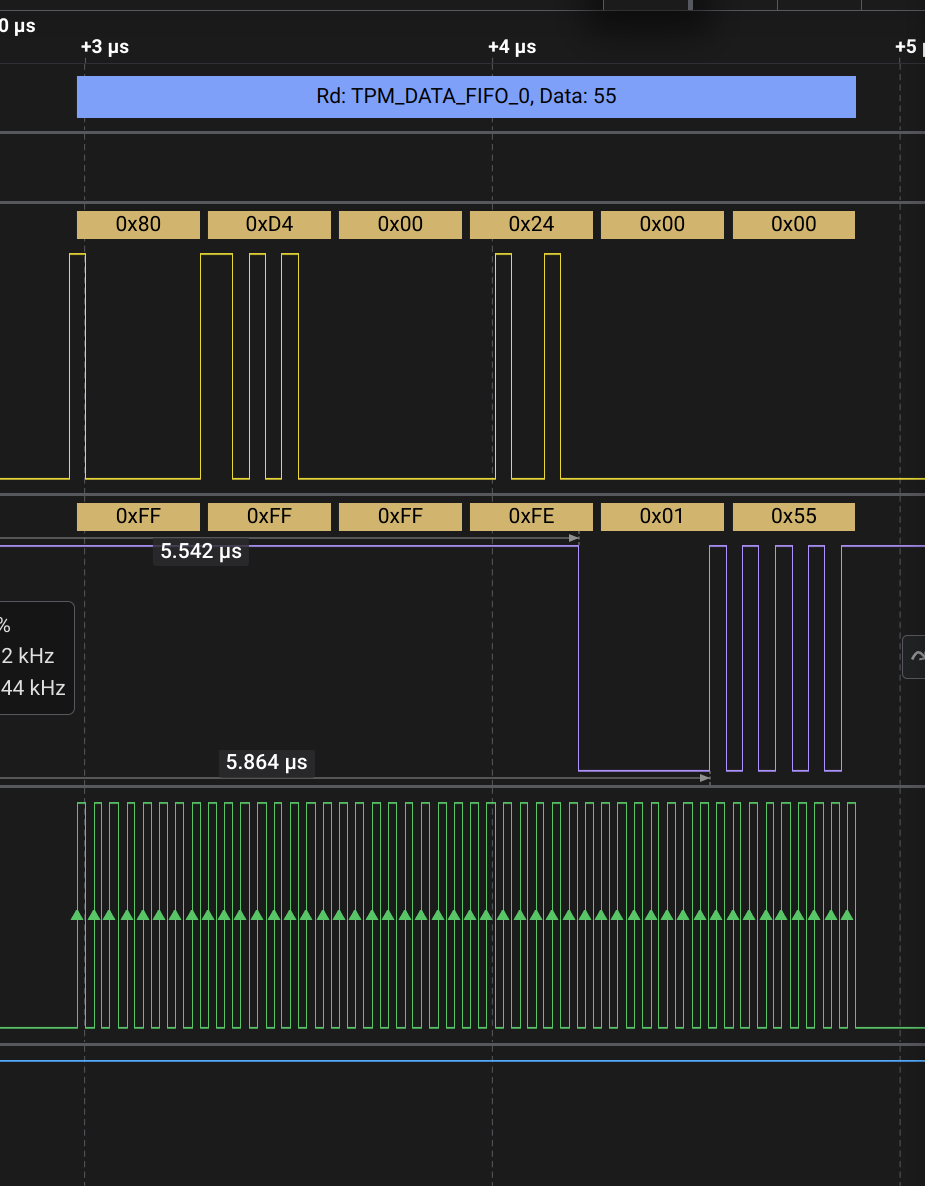The width and height of the screenshot is (925, 1186).
Task: Click the 0x00 bubble after 0x24
Action: click(x=662, y=224)
